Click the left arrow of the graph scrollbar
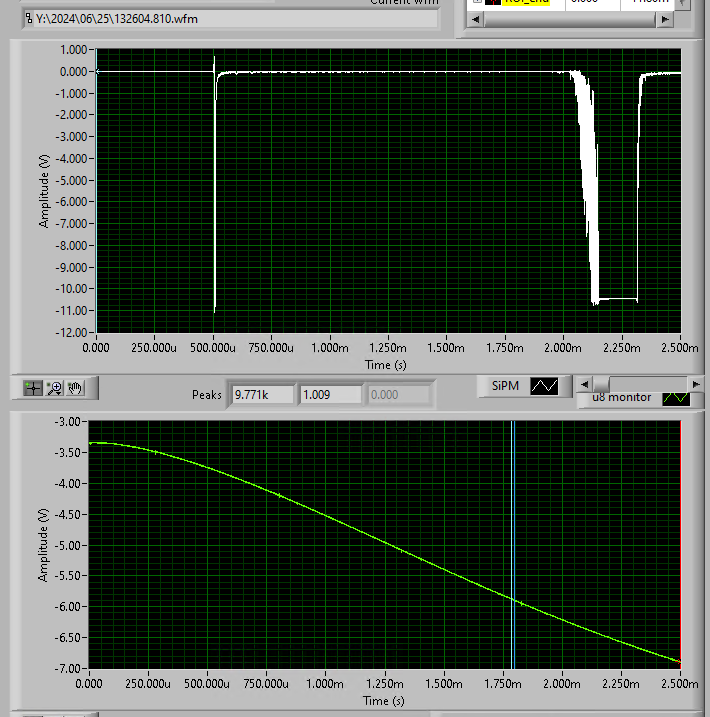Viewport: 710px width, 717px height. click(584, 385)
